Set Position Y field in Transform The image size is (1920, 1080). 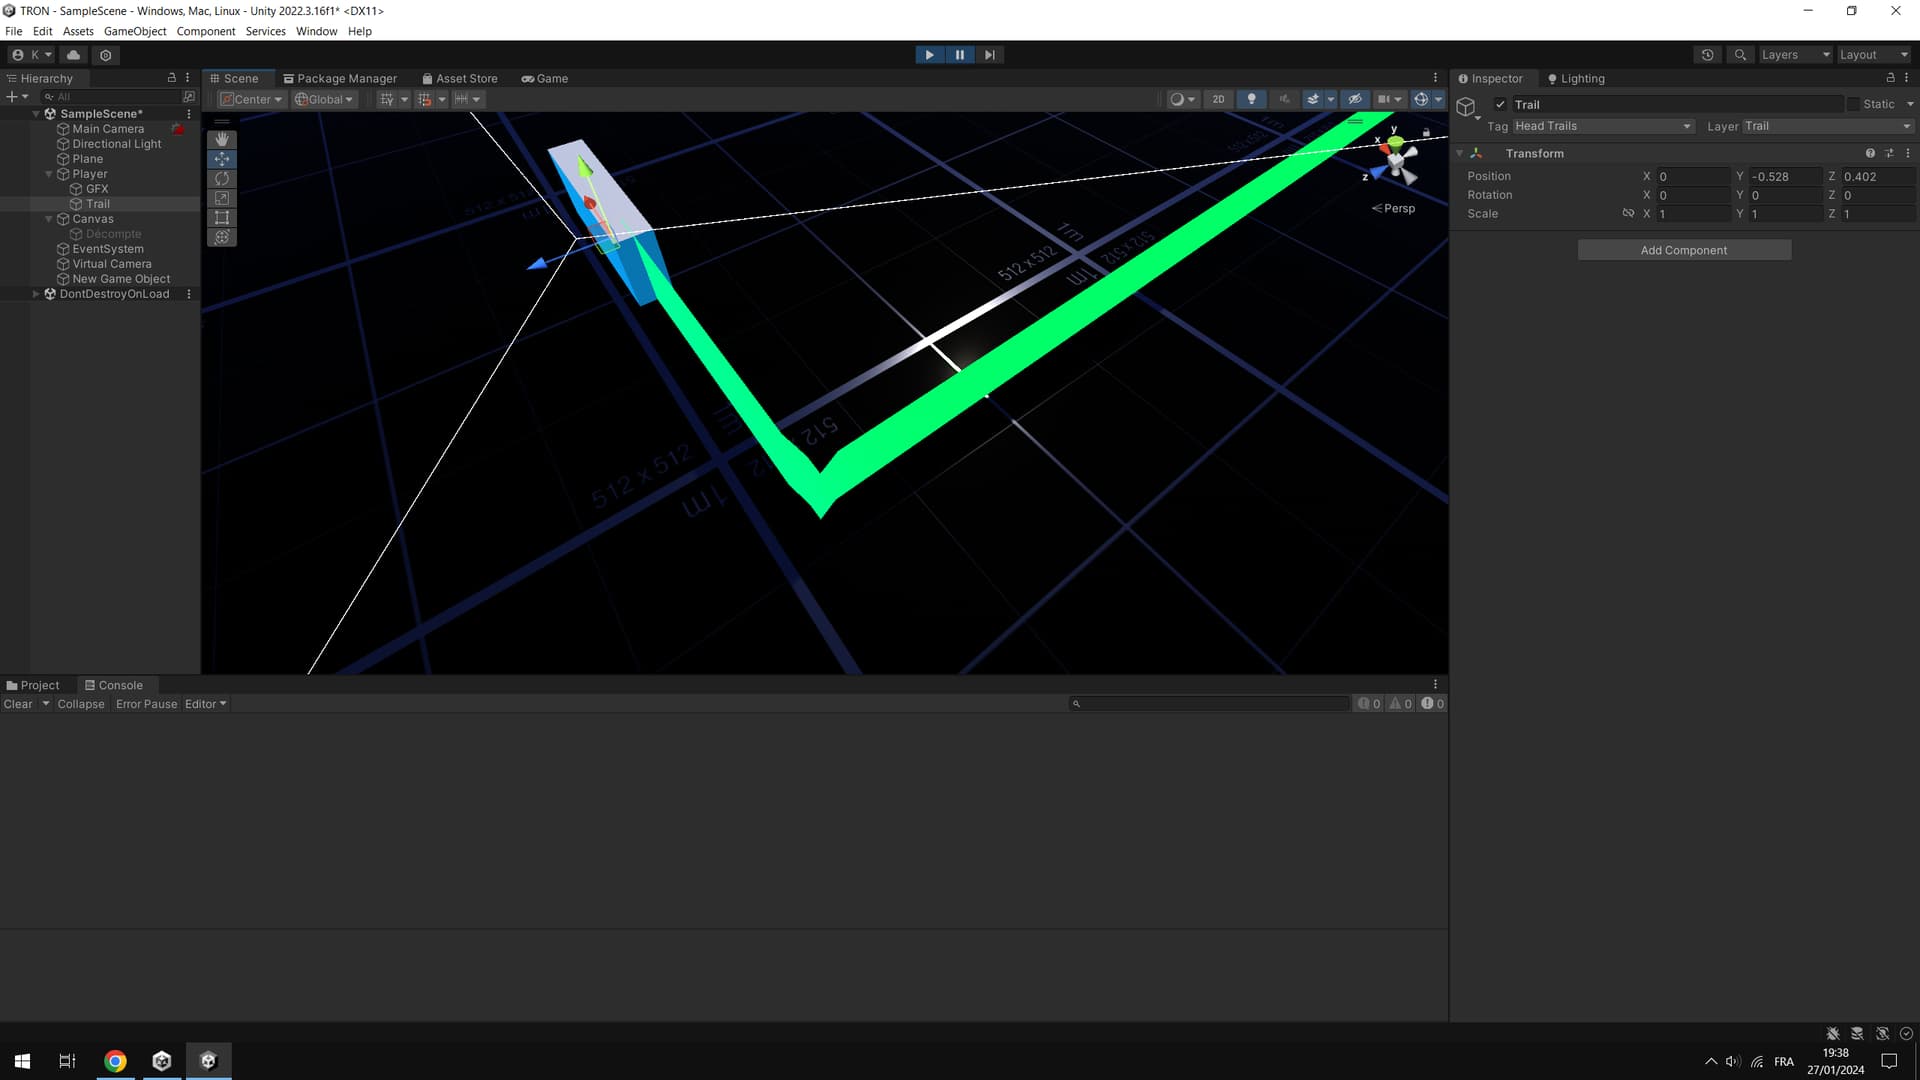[x=1785, y=176]
